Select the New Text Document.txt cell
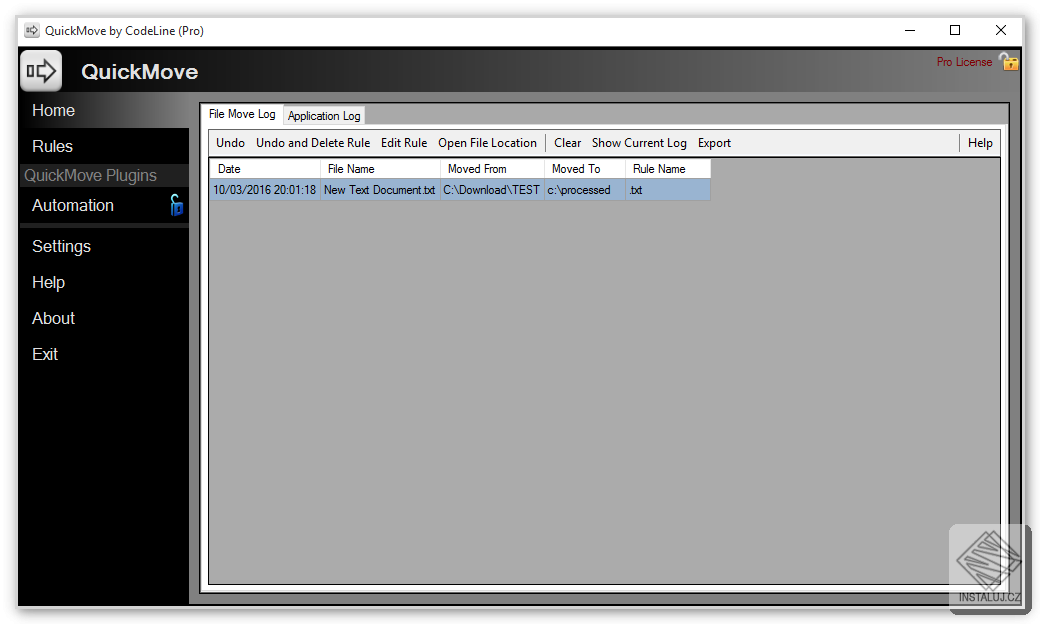This screenshot has height=624, width=1040. (381, 190)
